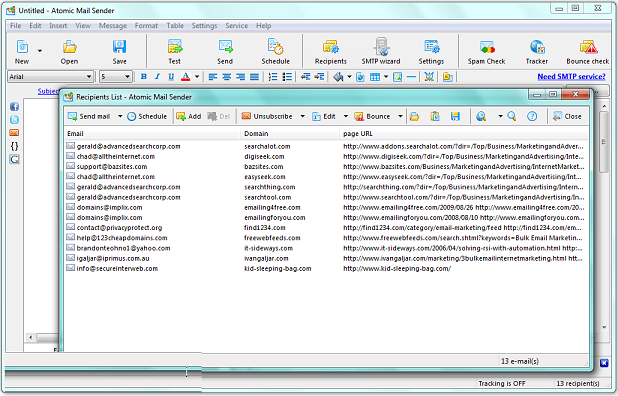
Task: Click the Facebook sidebar icon
Action: pyautogui.click(x=14, y=107)
